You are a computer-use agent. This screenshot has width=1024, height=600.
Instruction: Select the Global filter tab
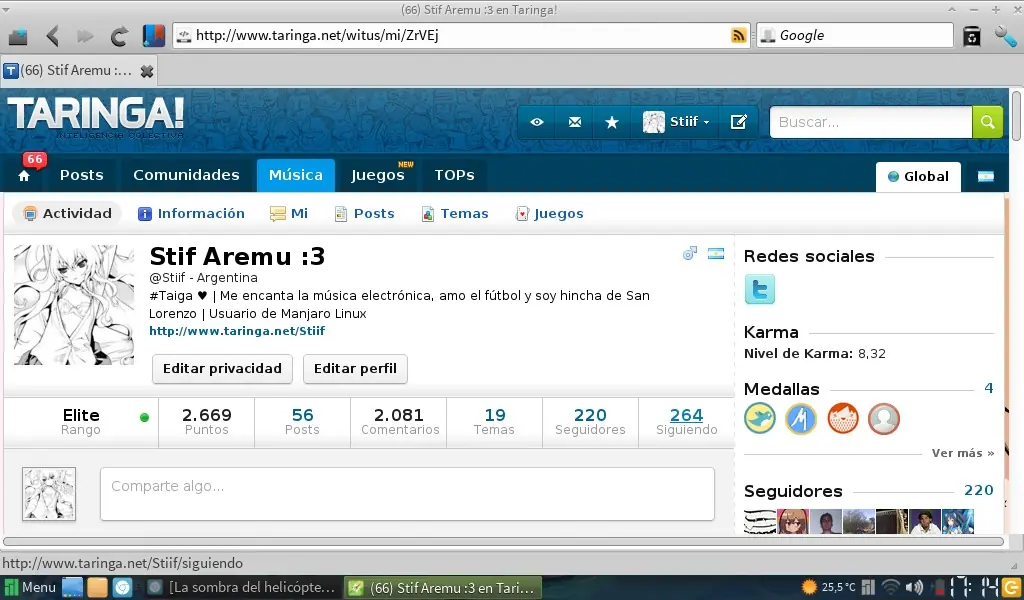tap(918, 176)
